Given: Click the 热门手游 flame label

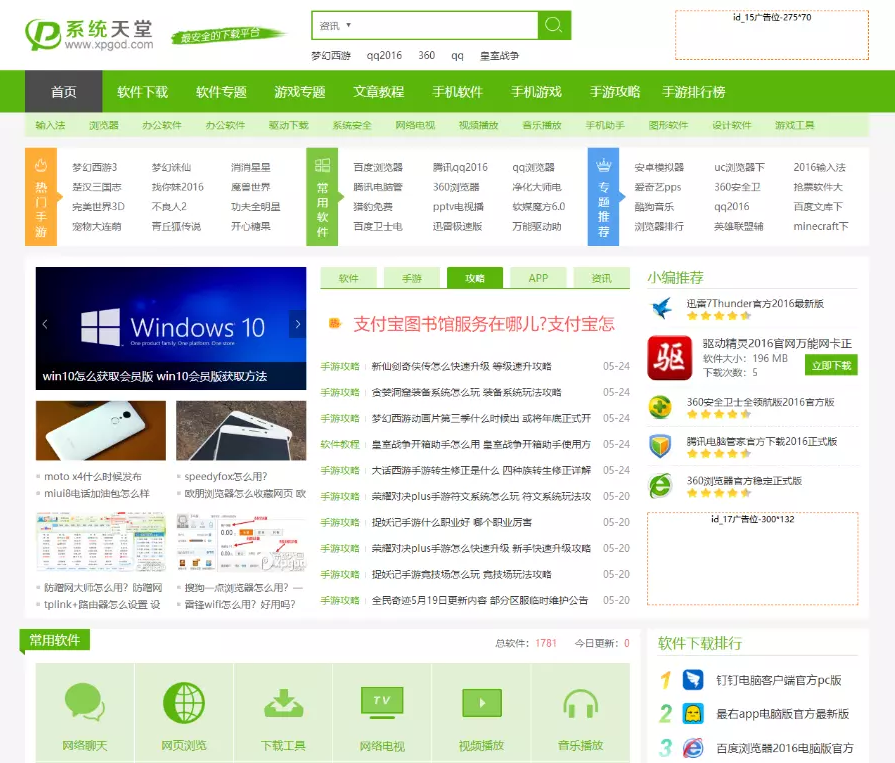Looking at the screenshot, I should tap(41, 197).
